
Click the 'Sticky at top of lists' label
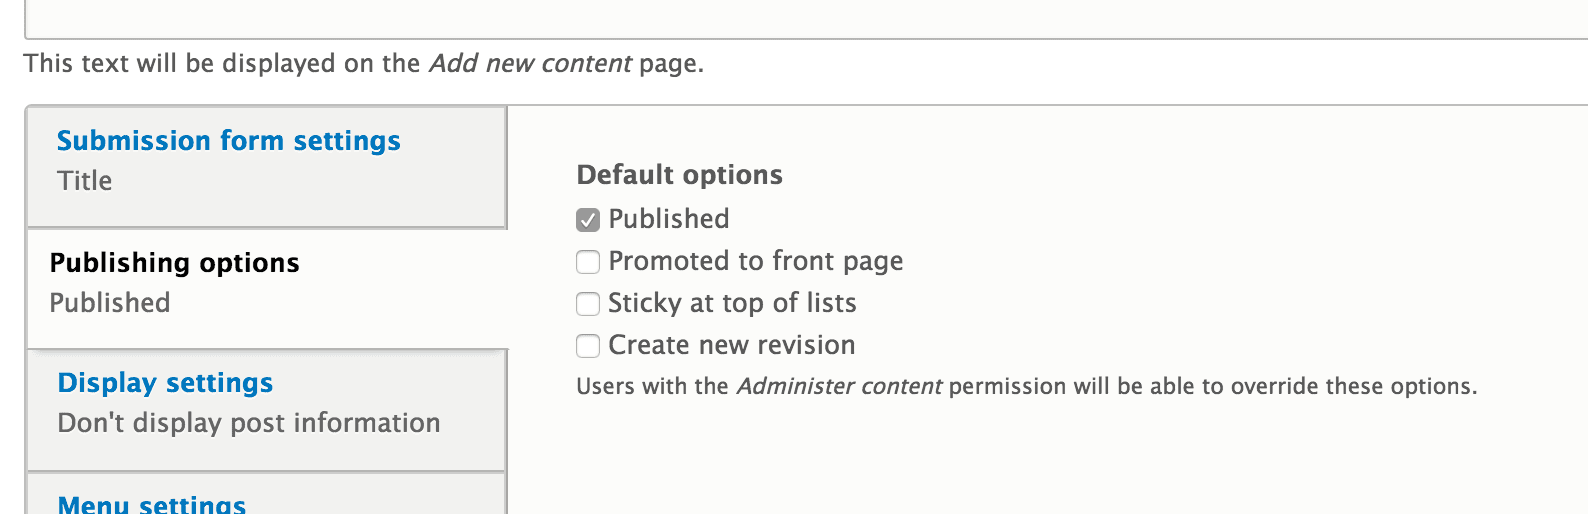pos(732,303)
